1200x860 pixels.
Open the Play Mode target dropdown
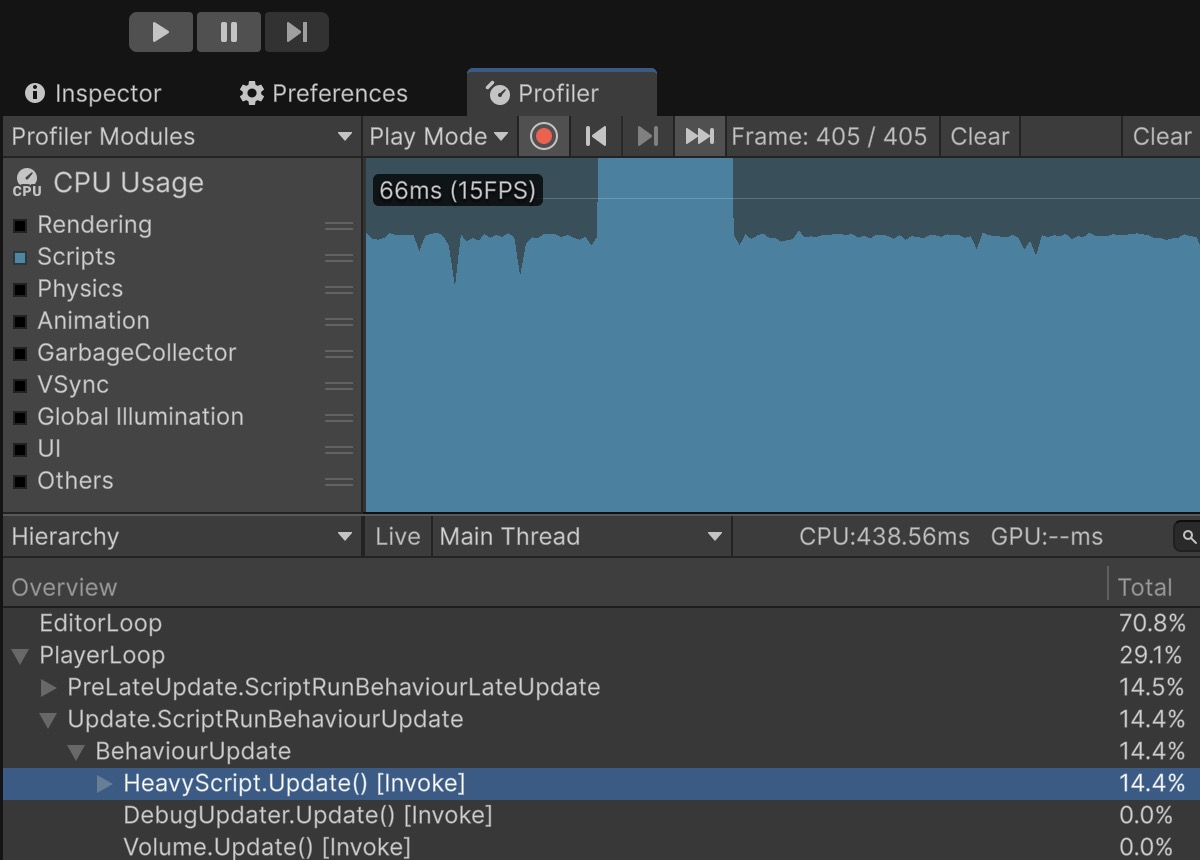point(439,136)
